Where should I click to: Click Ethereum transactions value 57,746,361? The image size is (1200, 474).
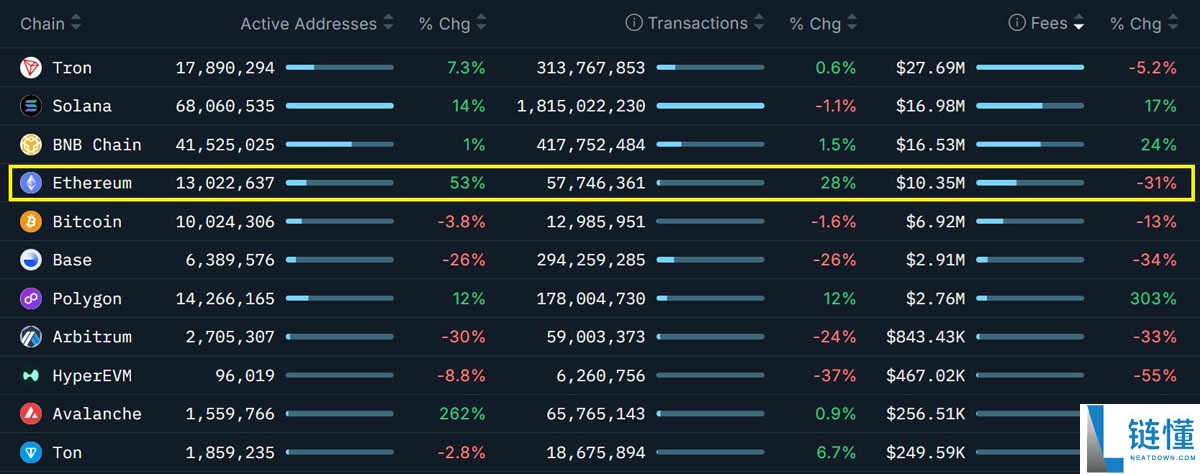[x=596, y=183]
